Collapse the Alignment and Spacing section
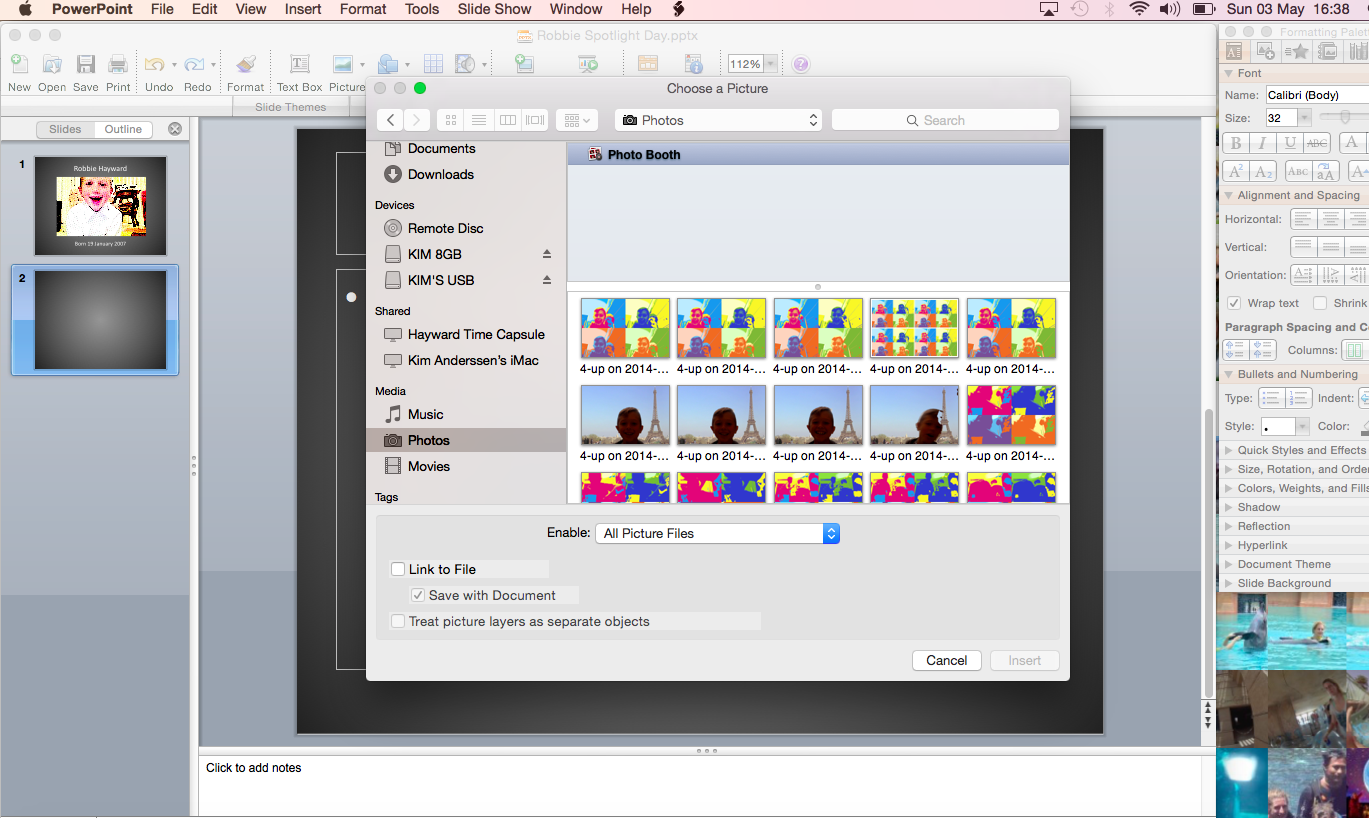Viewport: 1369px width, 818px height. [1229, 195]
